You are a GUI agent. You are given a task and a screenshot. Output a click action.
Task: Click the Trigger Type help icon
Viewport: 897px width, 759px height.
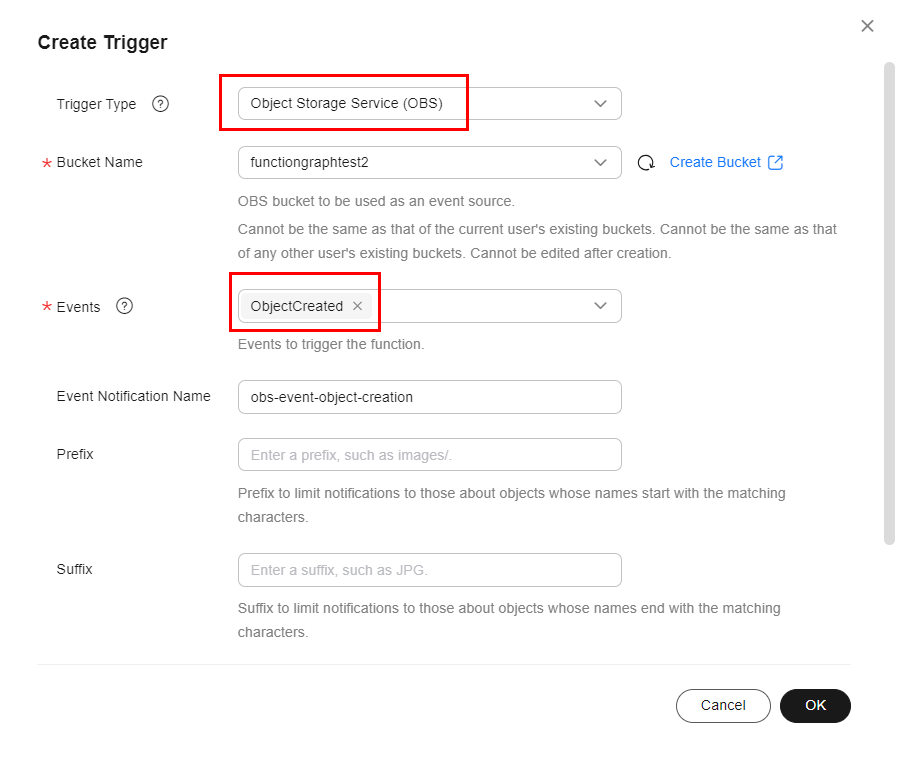pos(160,104)
